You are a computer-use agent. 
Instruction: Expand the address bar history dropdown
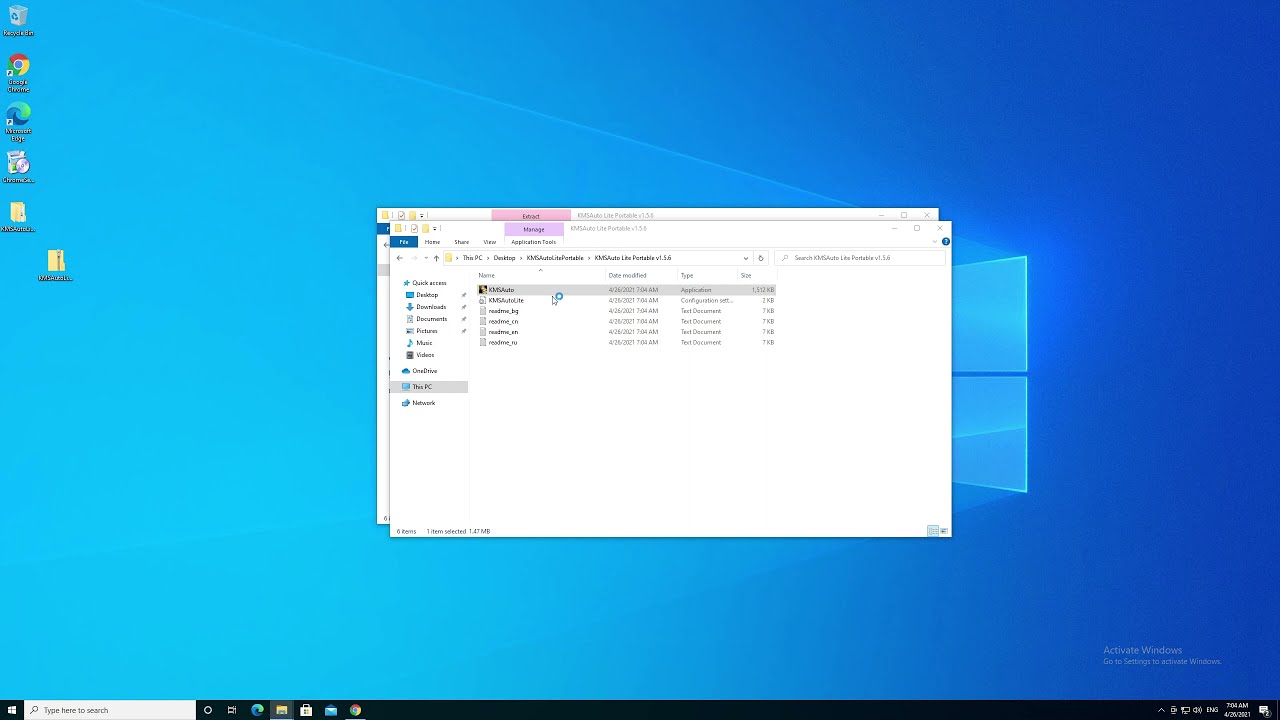(x=745, y=258)
